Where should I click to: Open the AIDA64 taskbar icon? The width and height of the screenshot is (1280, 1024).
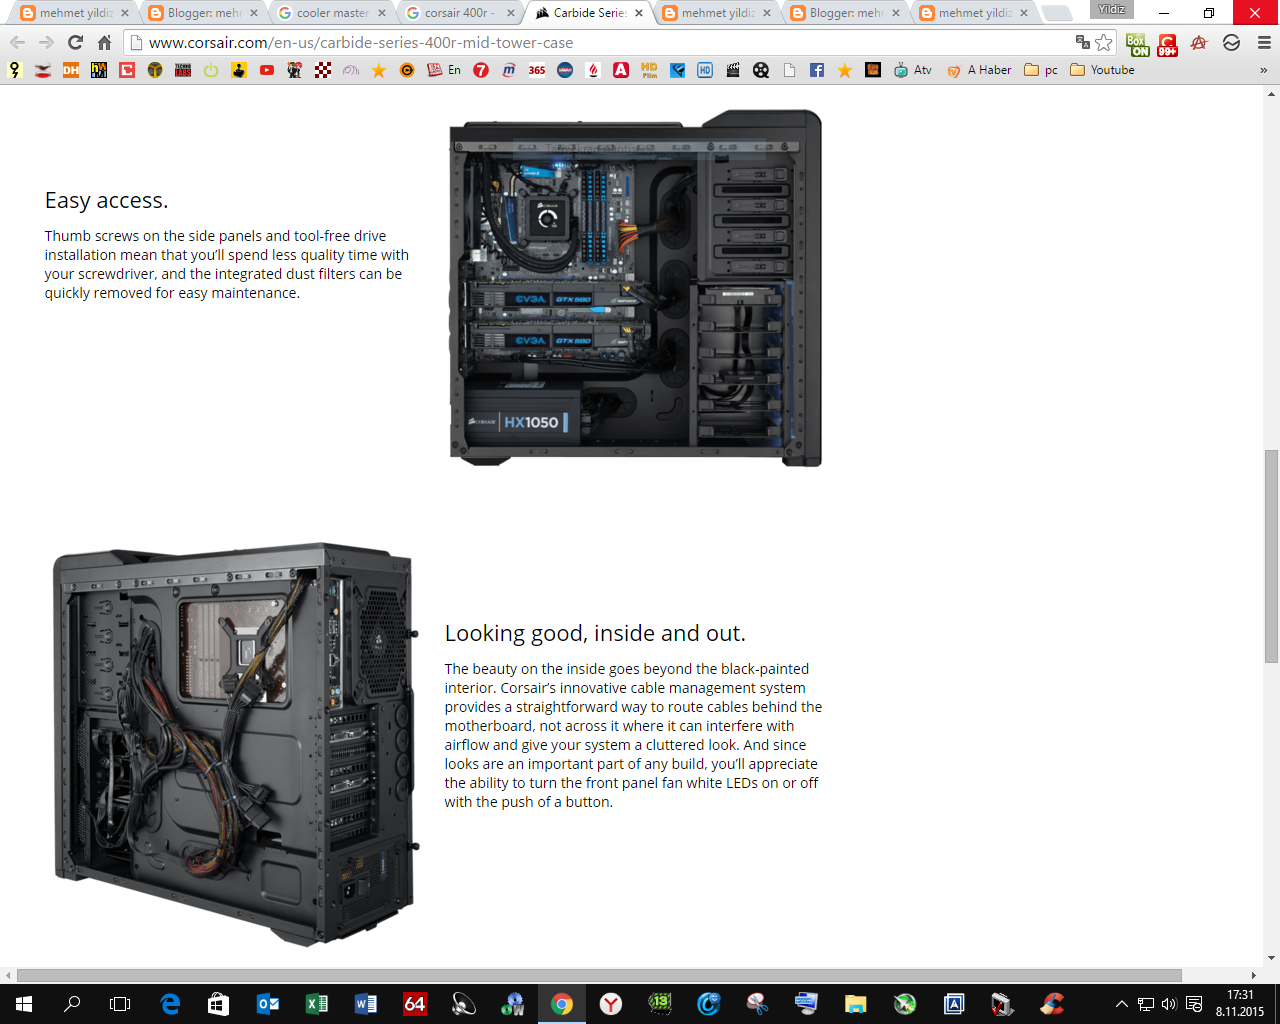point(415,1004)
